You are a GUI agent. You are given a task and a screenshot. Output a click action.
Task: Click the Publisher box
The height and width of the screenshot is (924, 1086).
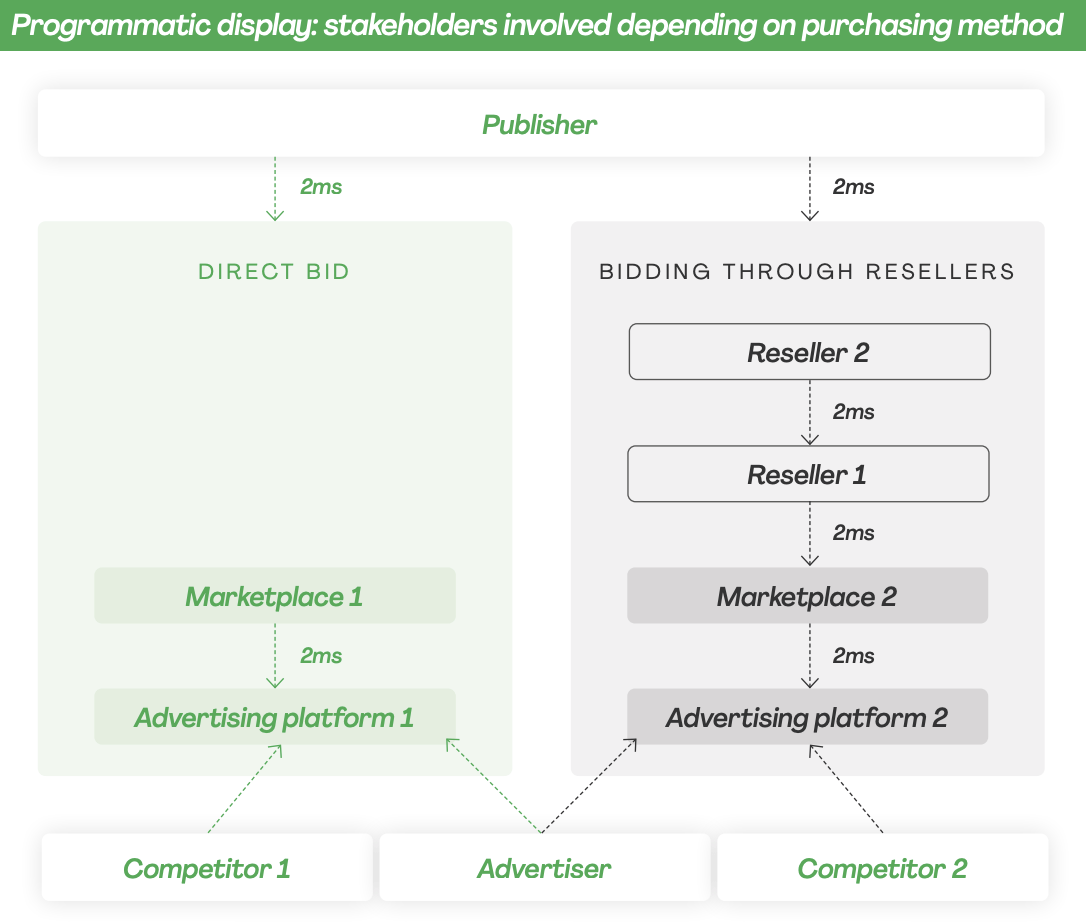[x=540, y=124]
